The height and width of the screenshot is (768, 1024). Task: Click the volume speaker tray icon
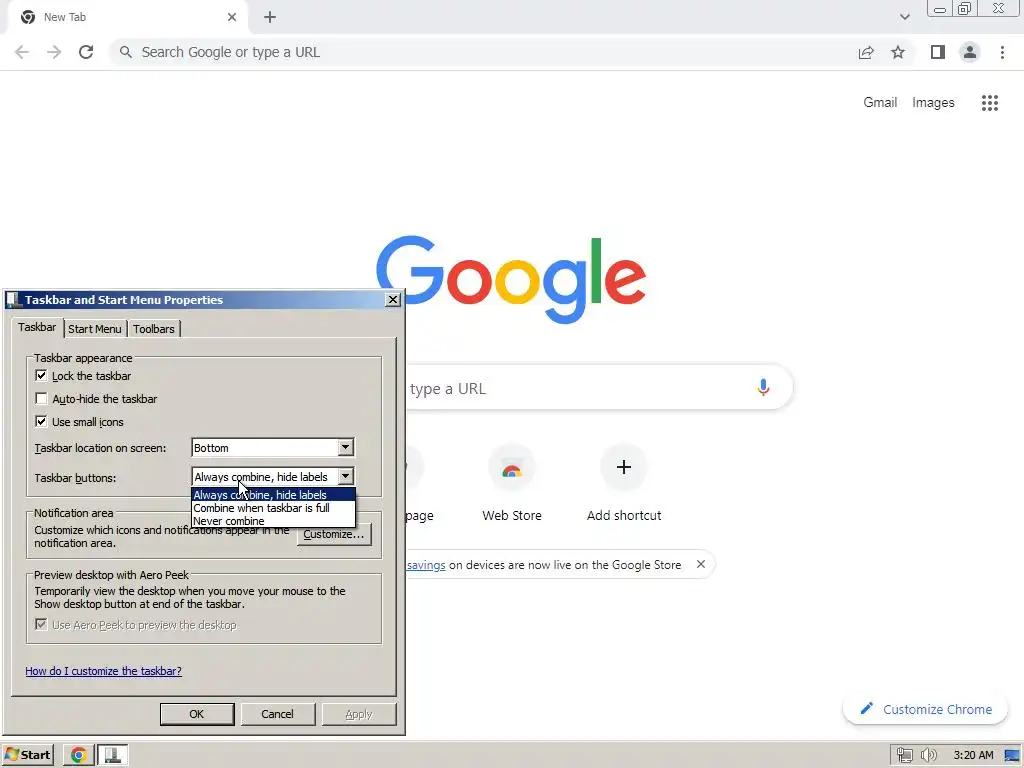click(928, 756)
